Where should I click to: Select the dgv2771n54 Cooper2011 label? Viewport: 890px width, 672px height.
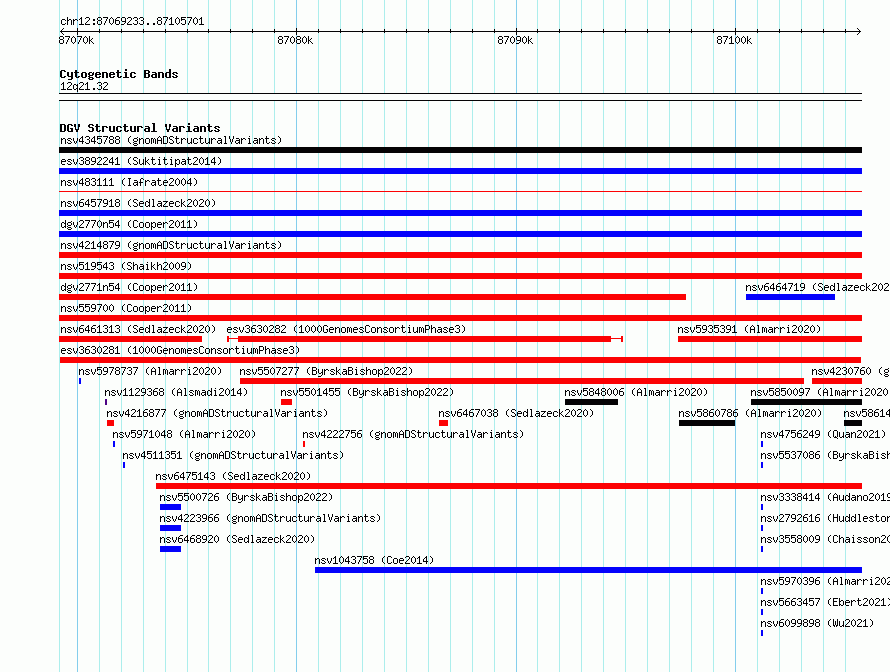click(129, 287)
